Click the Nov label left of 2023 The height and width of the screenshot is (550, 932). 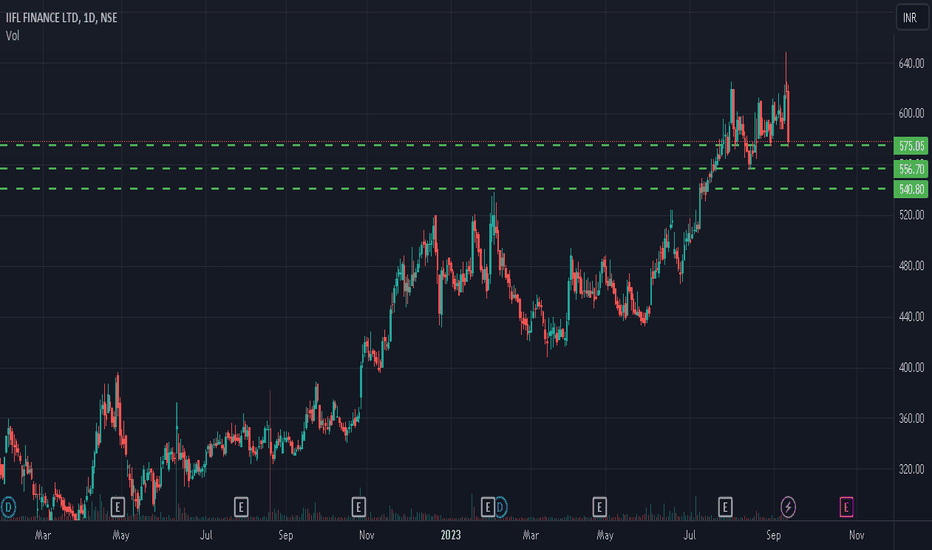click(x=367, y=535)
